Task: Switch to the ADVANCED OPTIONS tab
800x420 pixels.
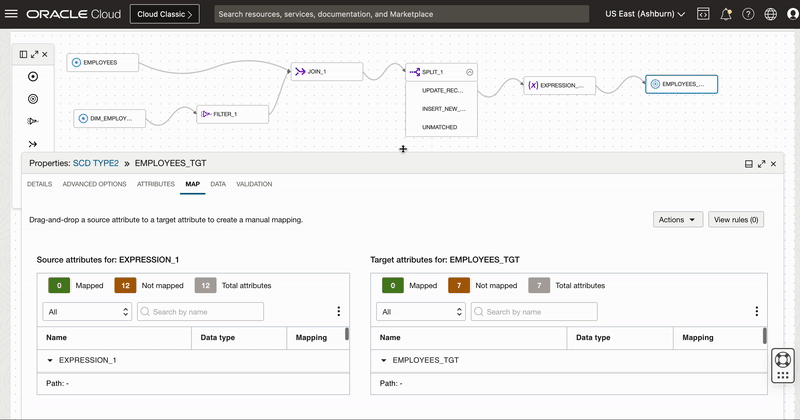Action: [94, 184]
